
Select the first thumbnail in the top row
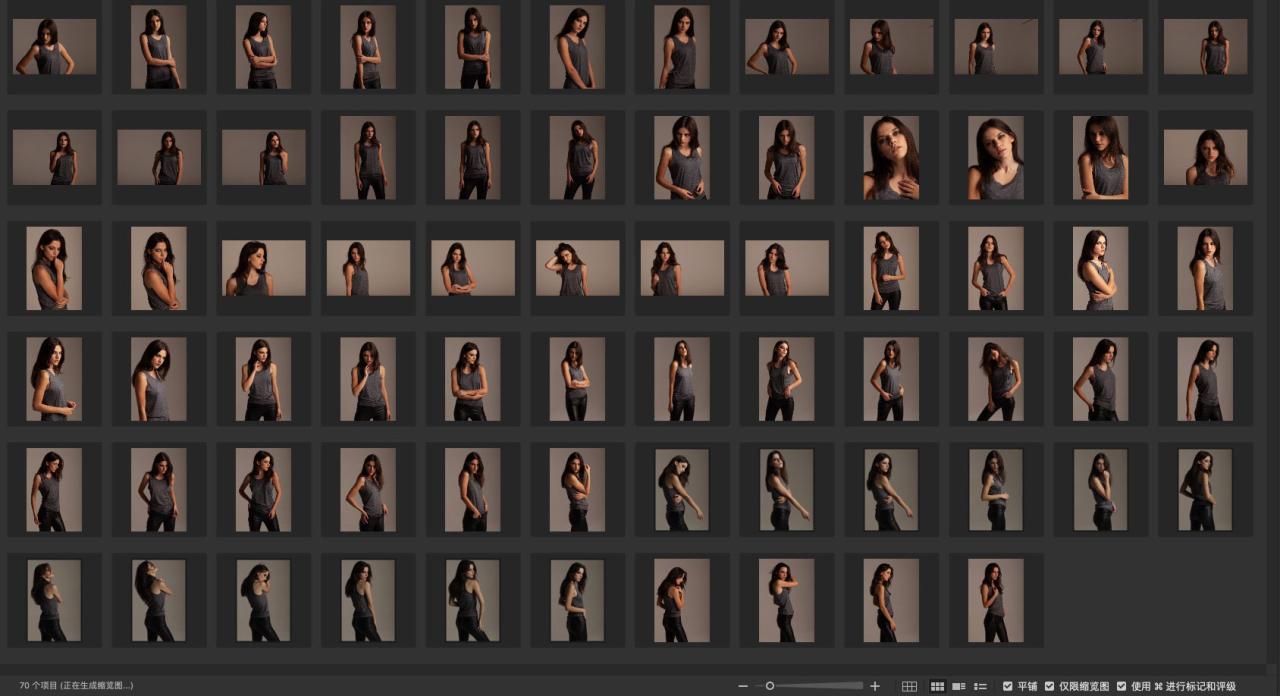pyautogui.click(x=54, y=47)
